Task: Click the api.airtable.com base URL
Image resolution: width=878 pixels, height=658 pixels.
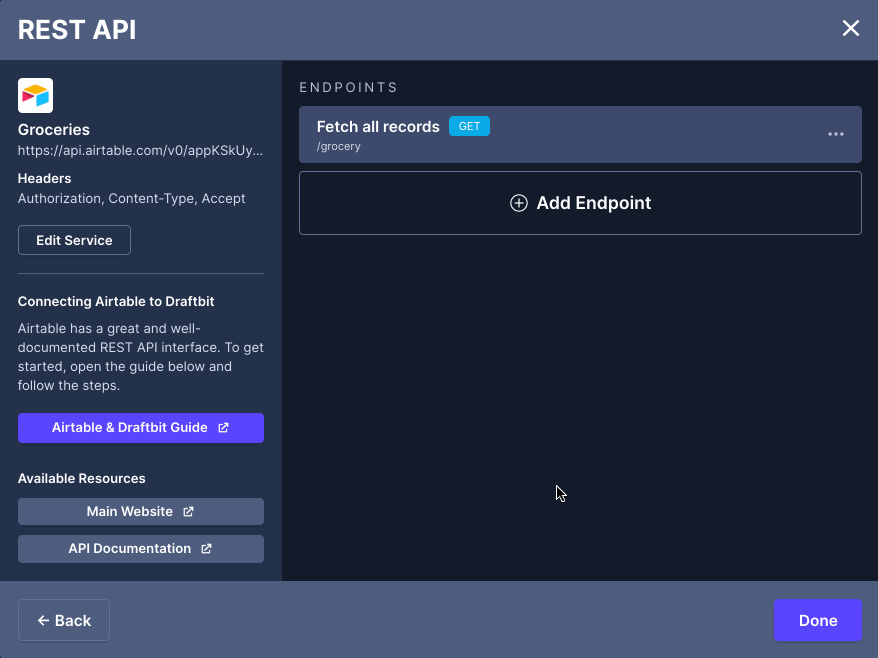Action: click(140, 151)
